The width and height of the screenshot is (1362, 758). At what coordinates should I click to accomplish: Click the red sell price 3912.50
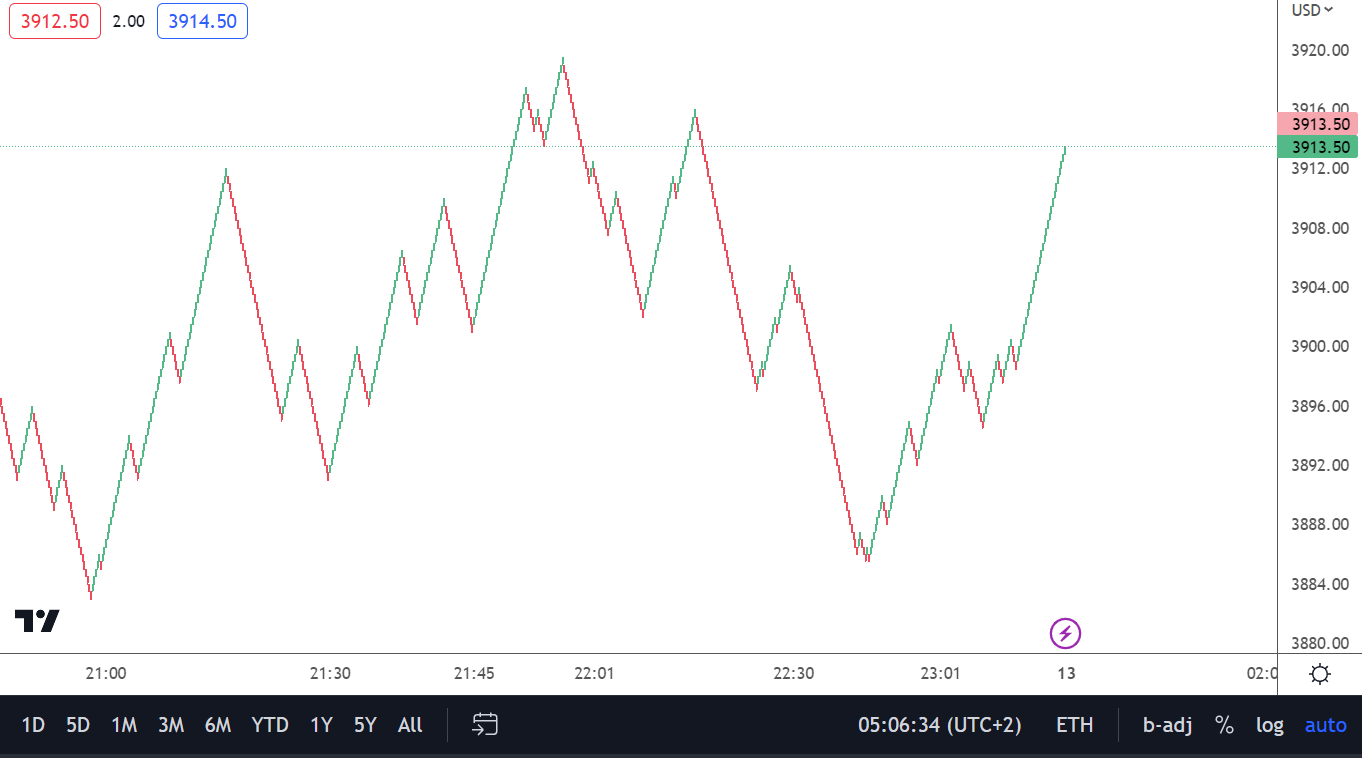point(55,21)
